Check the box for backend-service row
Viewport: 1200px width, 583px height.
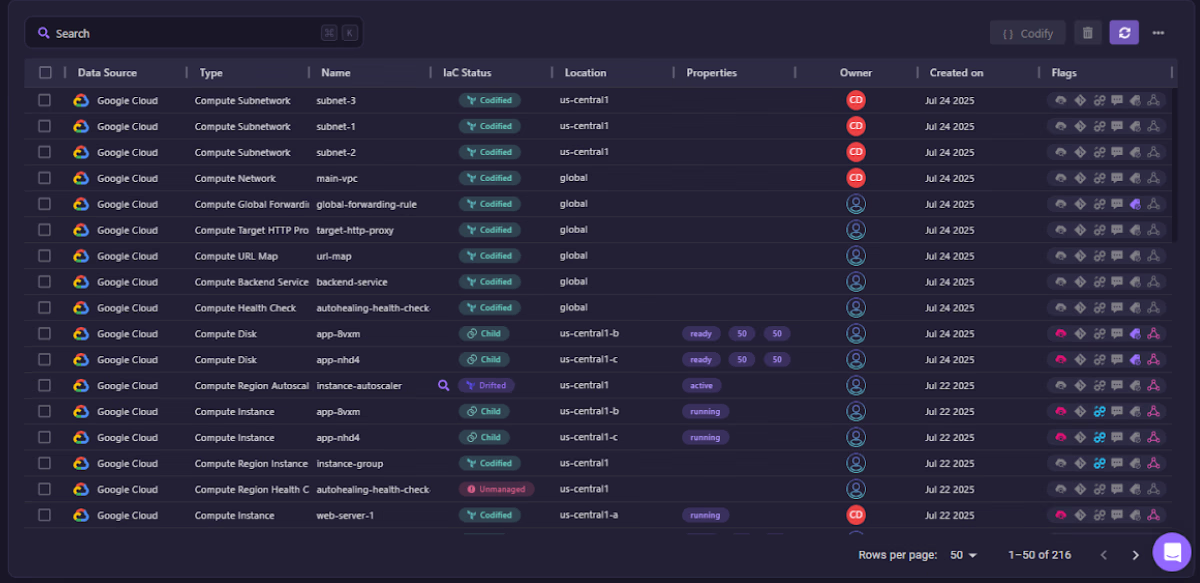(x=44, y=282)
